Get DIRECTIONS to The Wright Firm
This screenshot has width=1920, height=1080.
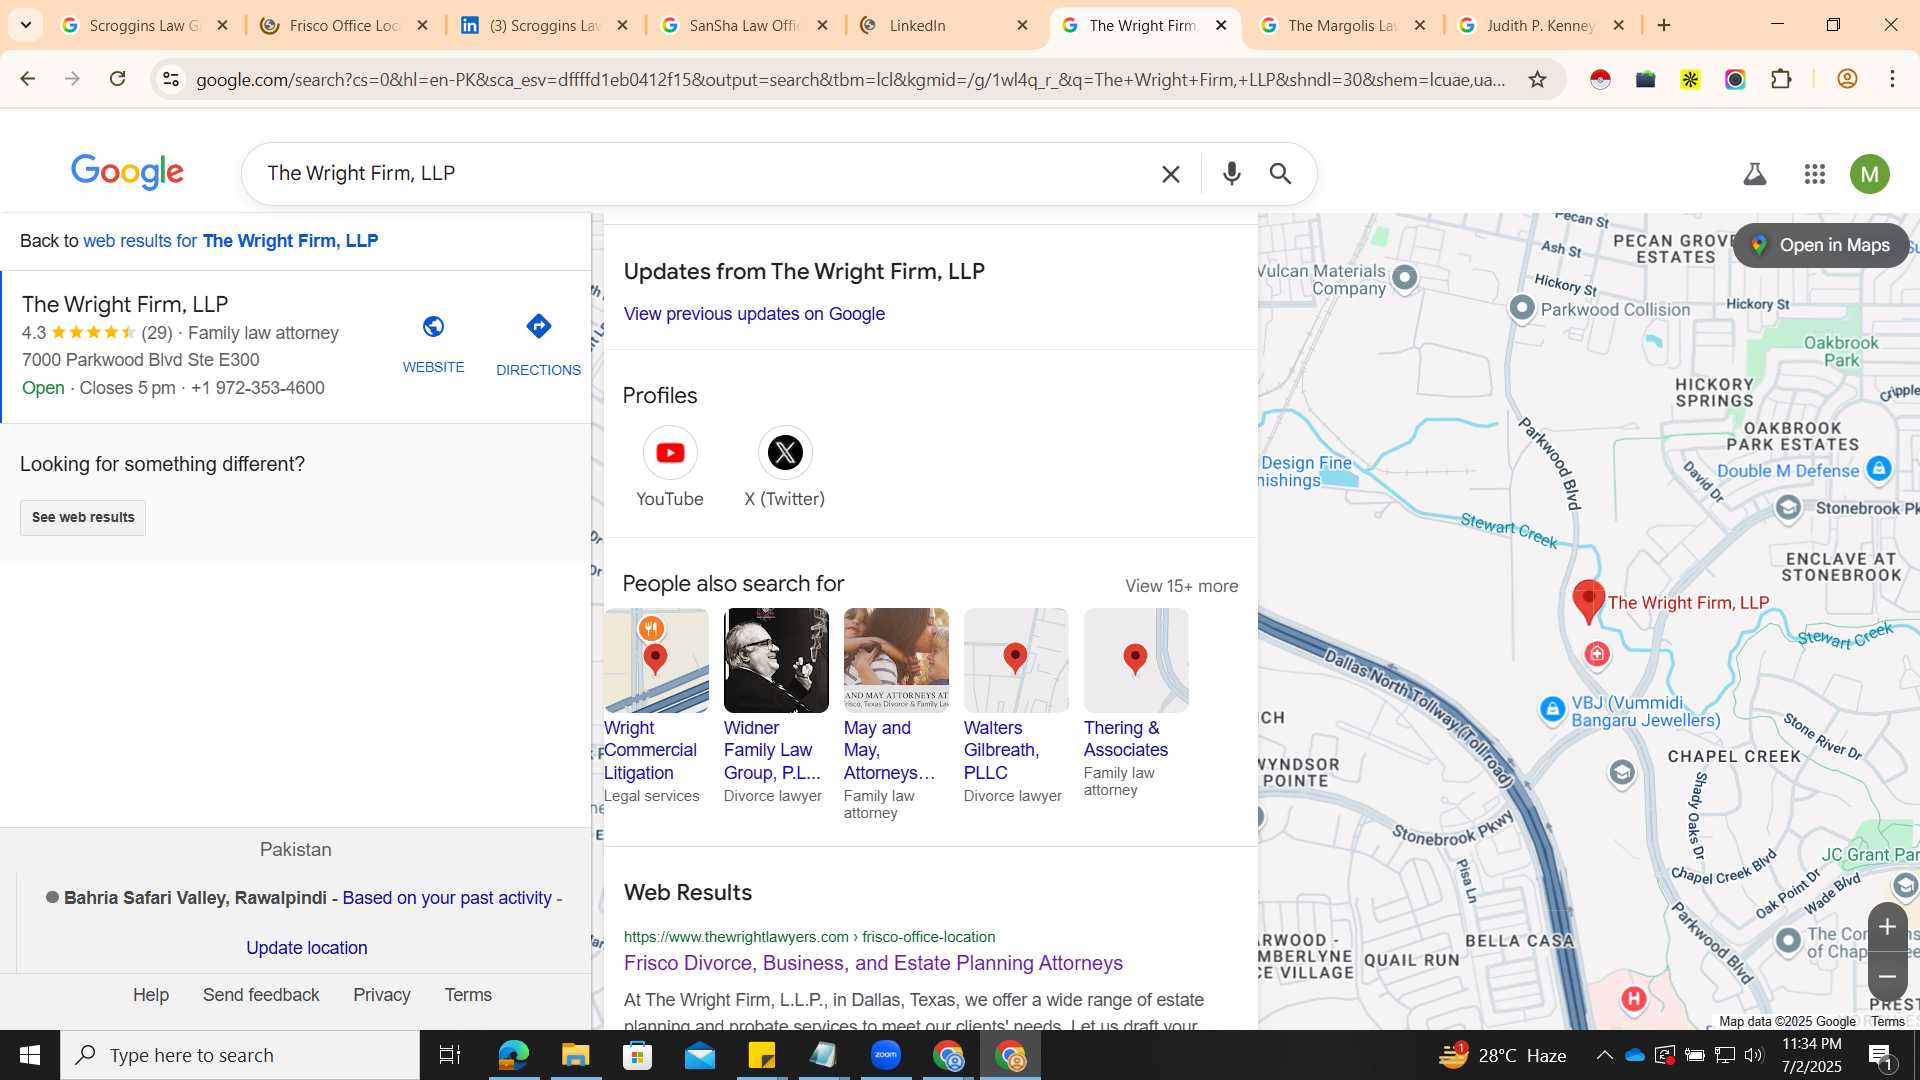[538, 343]
